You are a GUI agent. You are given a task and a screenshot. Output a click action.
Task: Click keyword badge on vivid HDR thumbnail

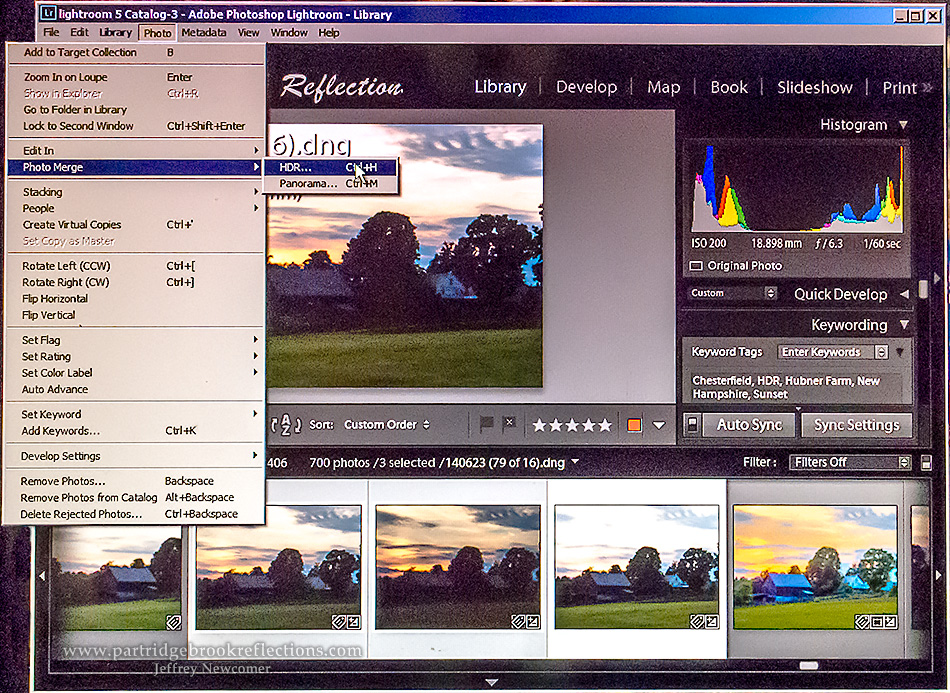pos(861,622)
